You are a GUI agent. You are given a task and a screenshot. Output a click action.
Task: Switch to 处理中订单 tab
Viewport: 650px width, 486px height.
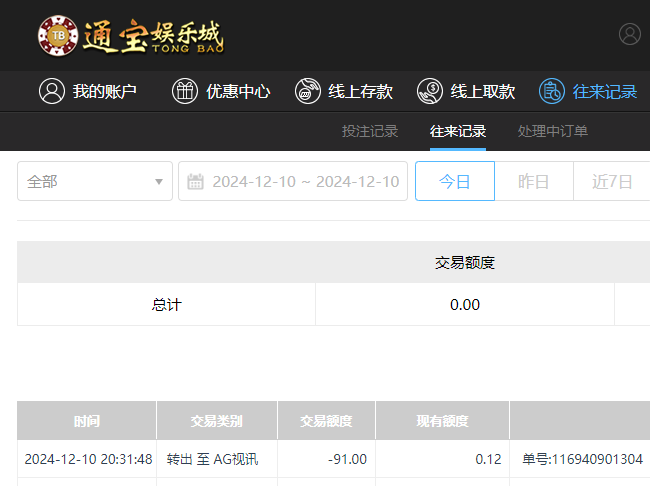(x=553, y=131)
